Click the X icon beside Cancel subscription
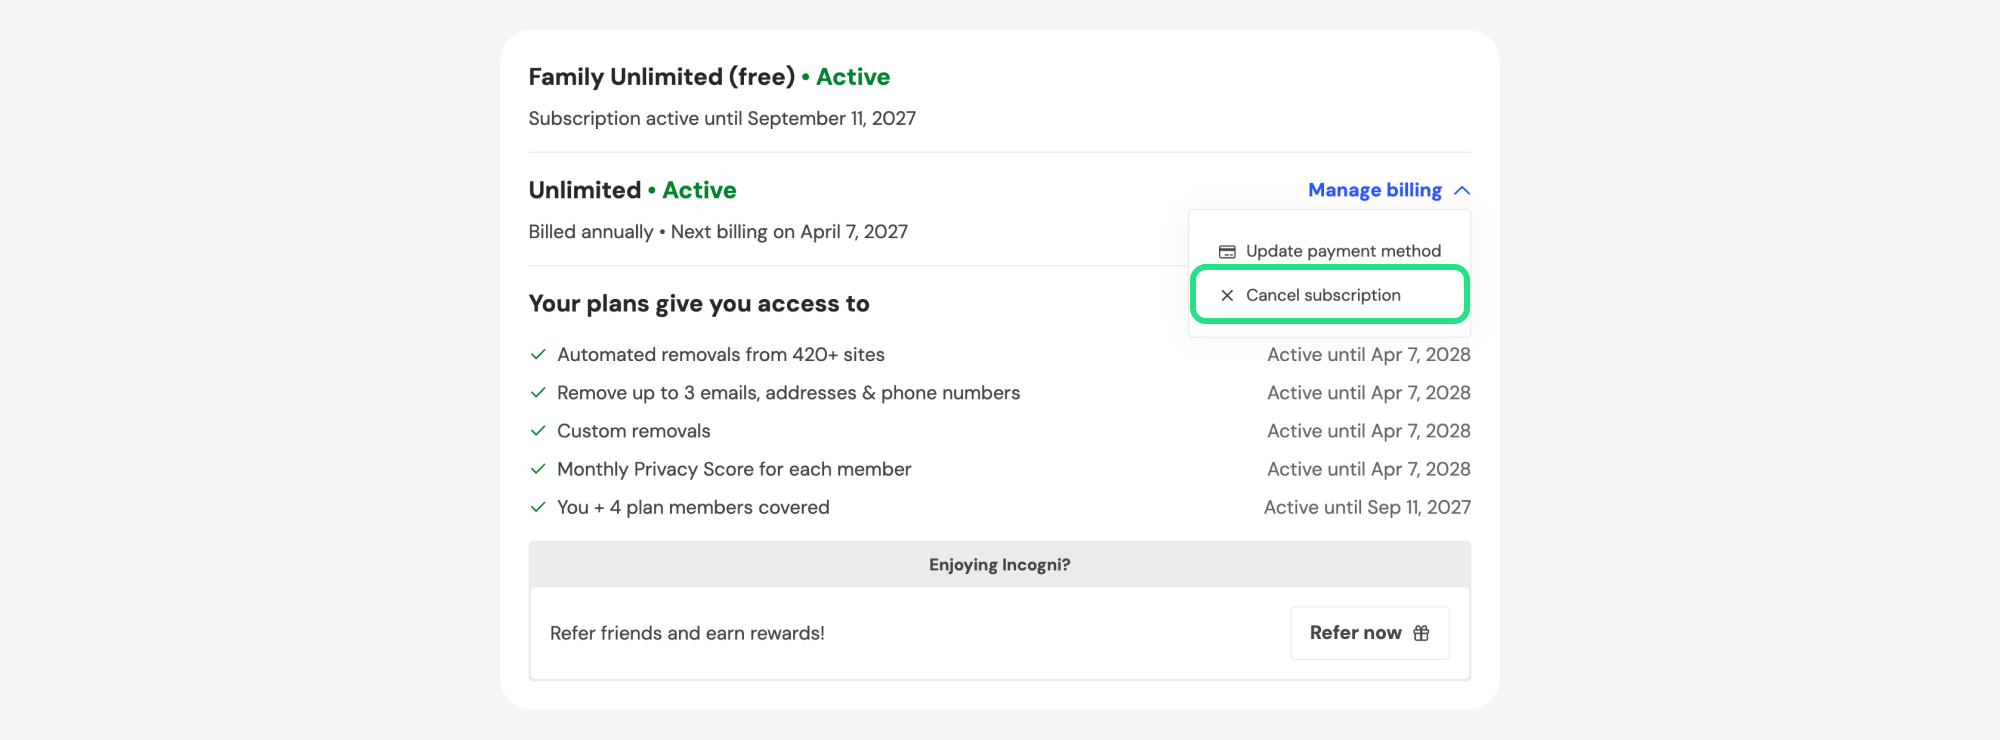This screenshot has height=740, width=2000. tap(1227, 295)
